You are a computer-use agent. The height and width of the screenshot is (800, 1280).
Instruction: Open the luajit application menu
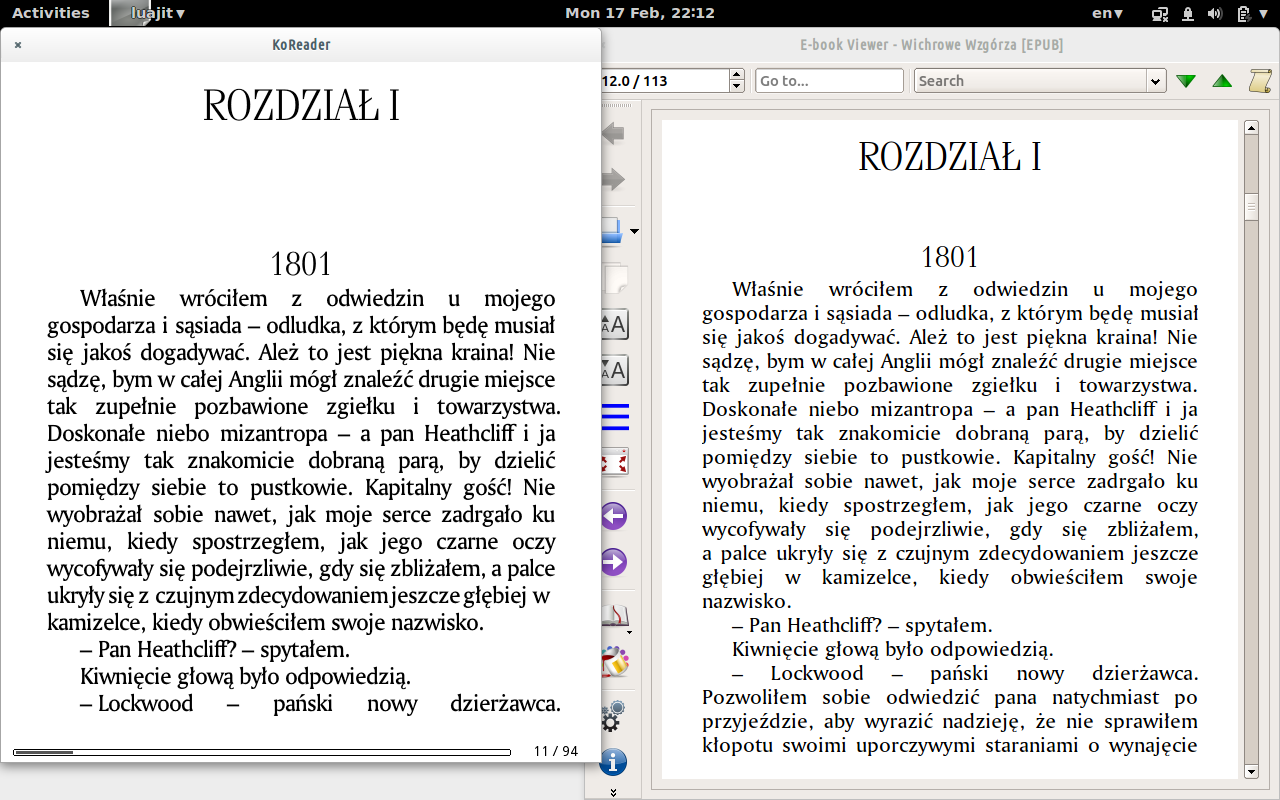(x=150, y=13)
